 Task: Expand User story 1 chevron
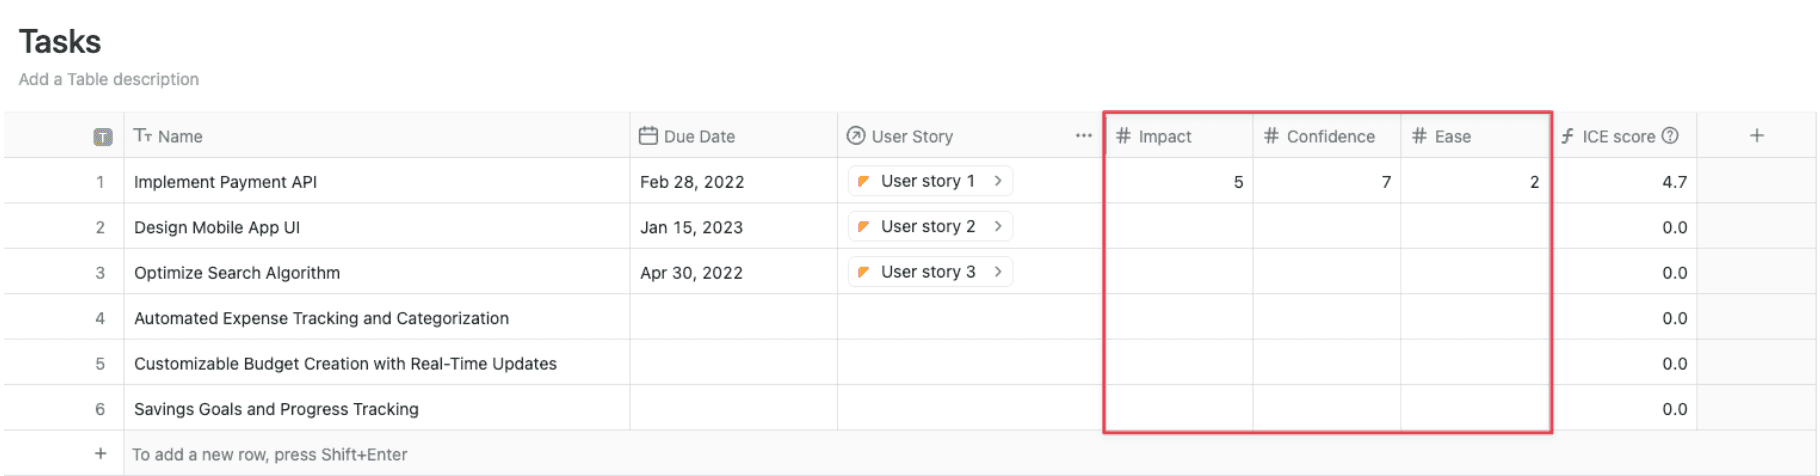[998, 181]
